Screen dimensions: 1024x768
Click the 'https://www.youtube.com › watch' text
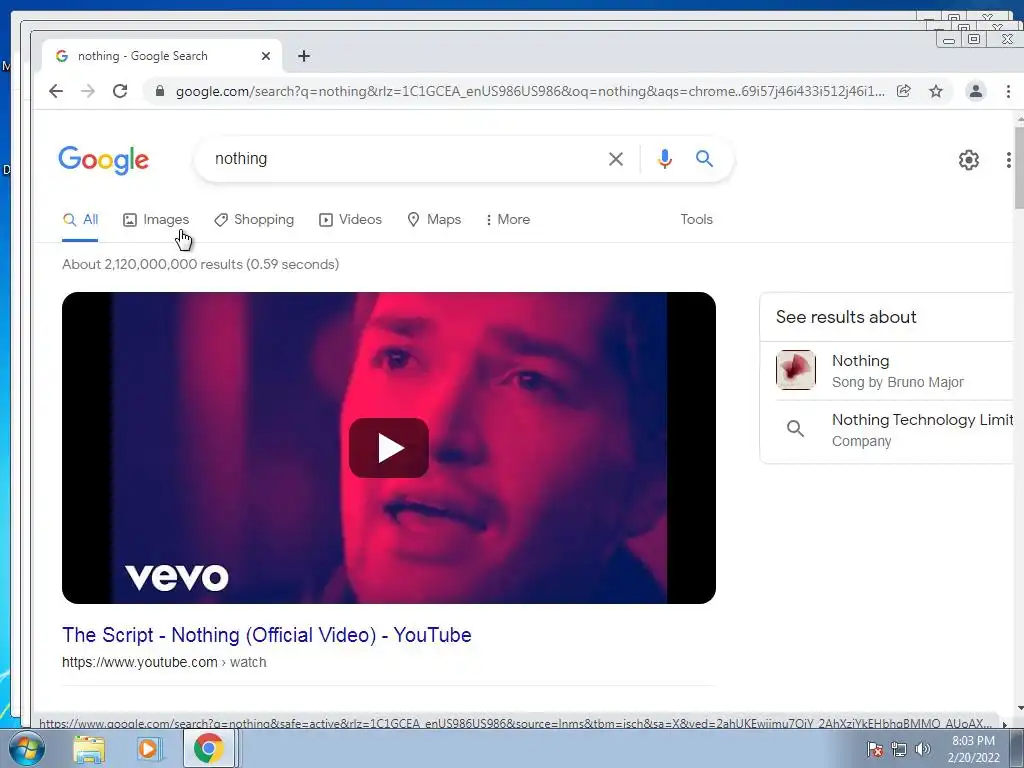coord(164,662)
